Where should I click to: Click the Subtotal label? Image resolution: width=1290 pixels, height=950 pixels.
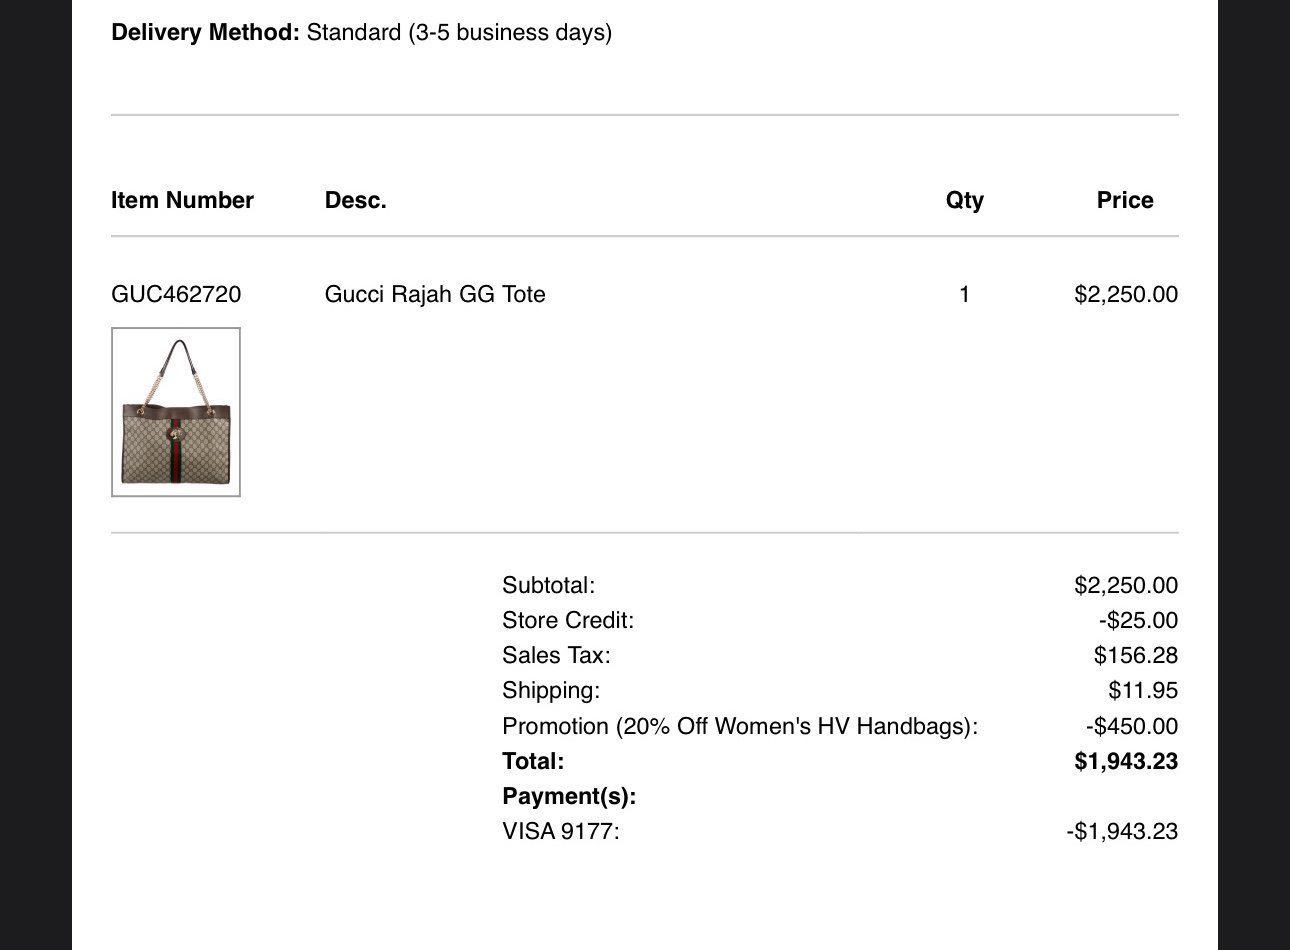coord(548,585)
